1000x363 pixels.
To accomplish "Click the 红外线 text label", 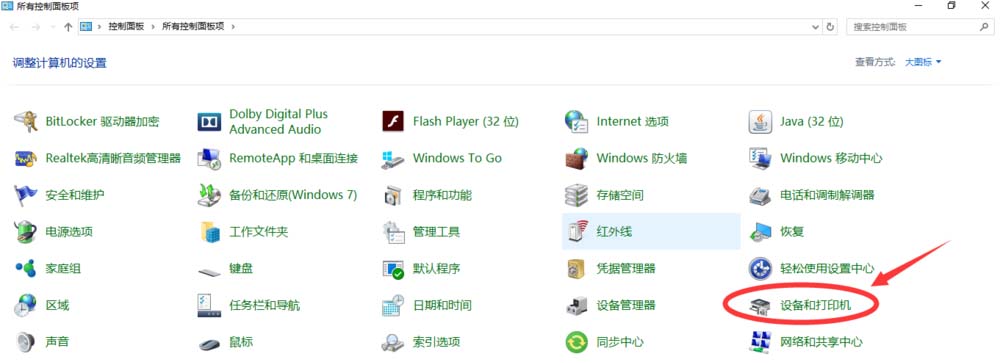I will 614,232.
